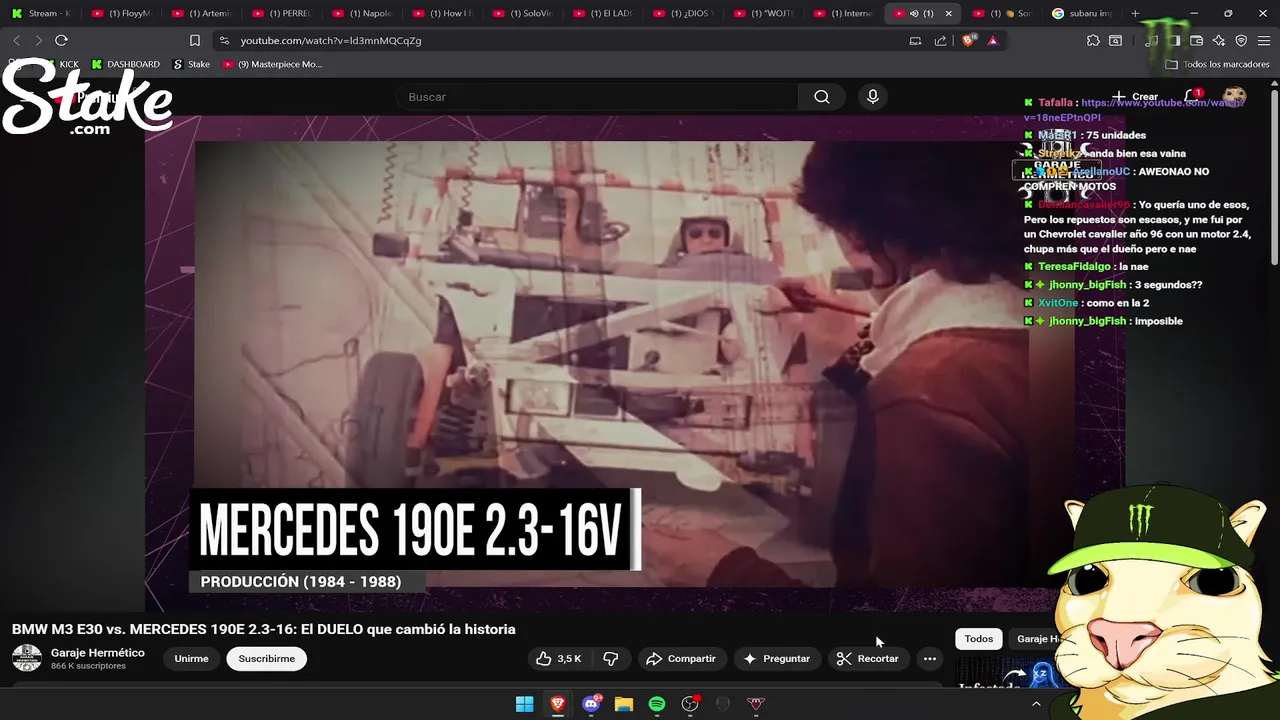Open a new tab with plus button

[1135, 13]
